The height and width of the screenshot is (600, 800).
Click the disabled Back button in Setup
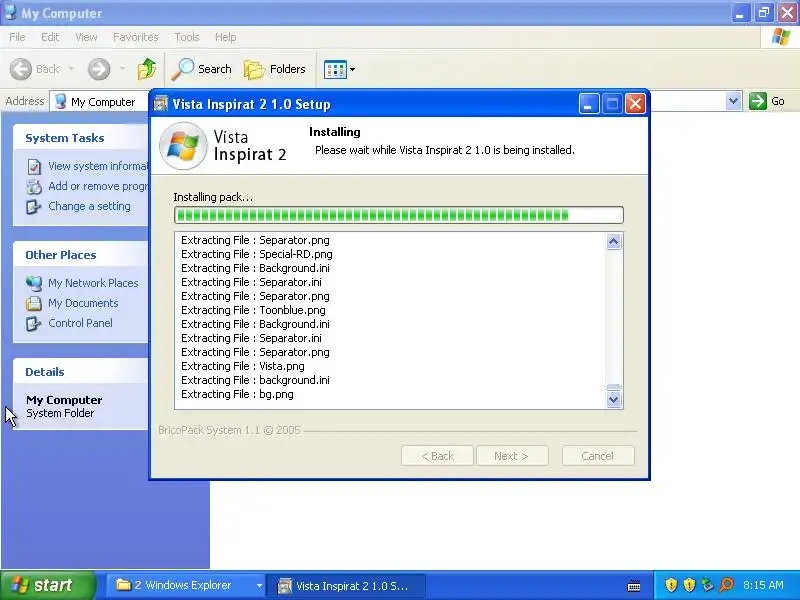(x=437, y=456)
